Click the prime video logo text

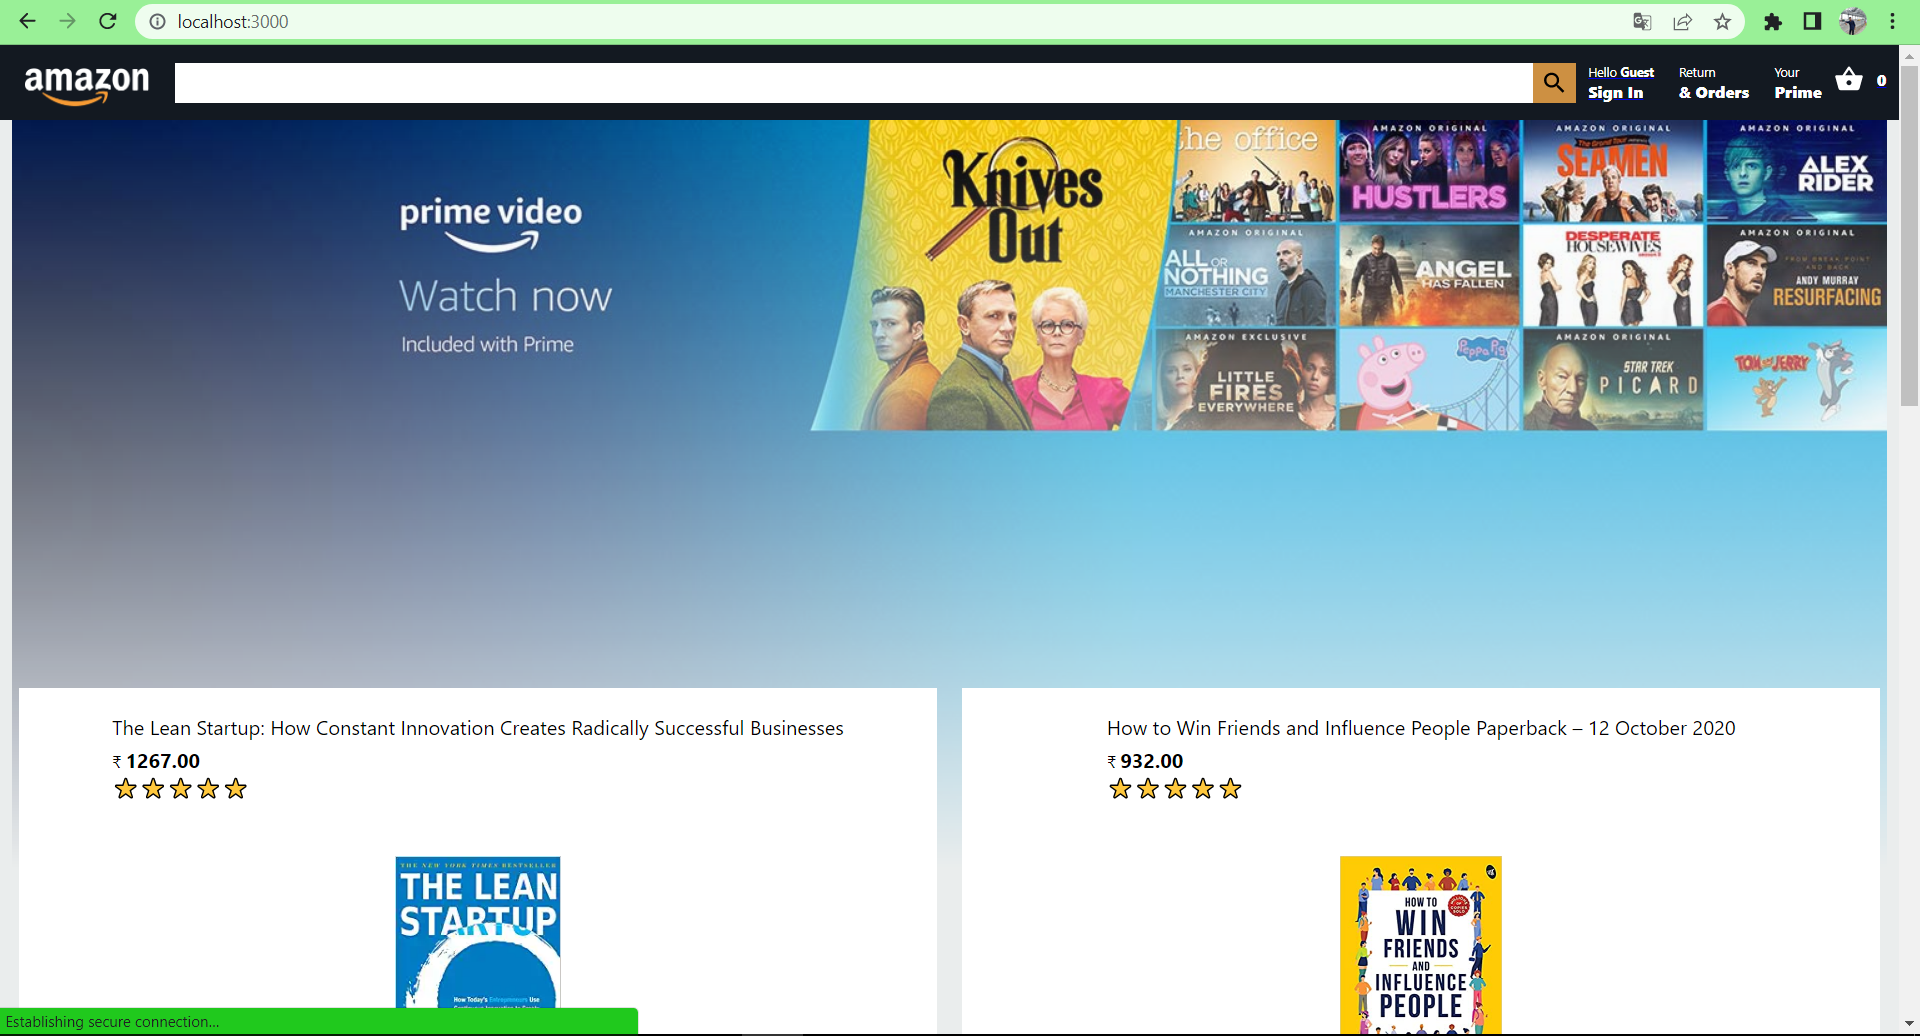tap(490, 223)
